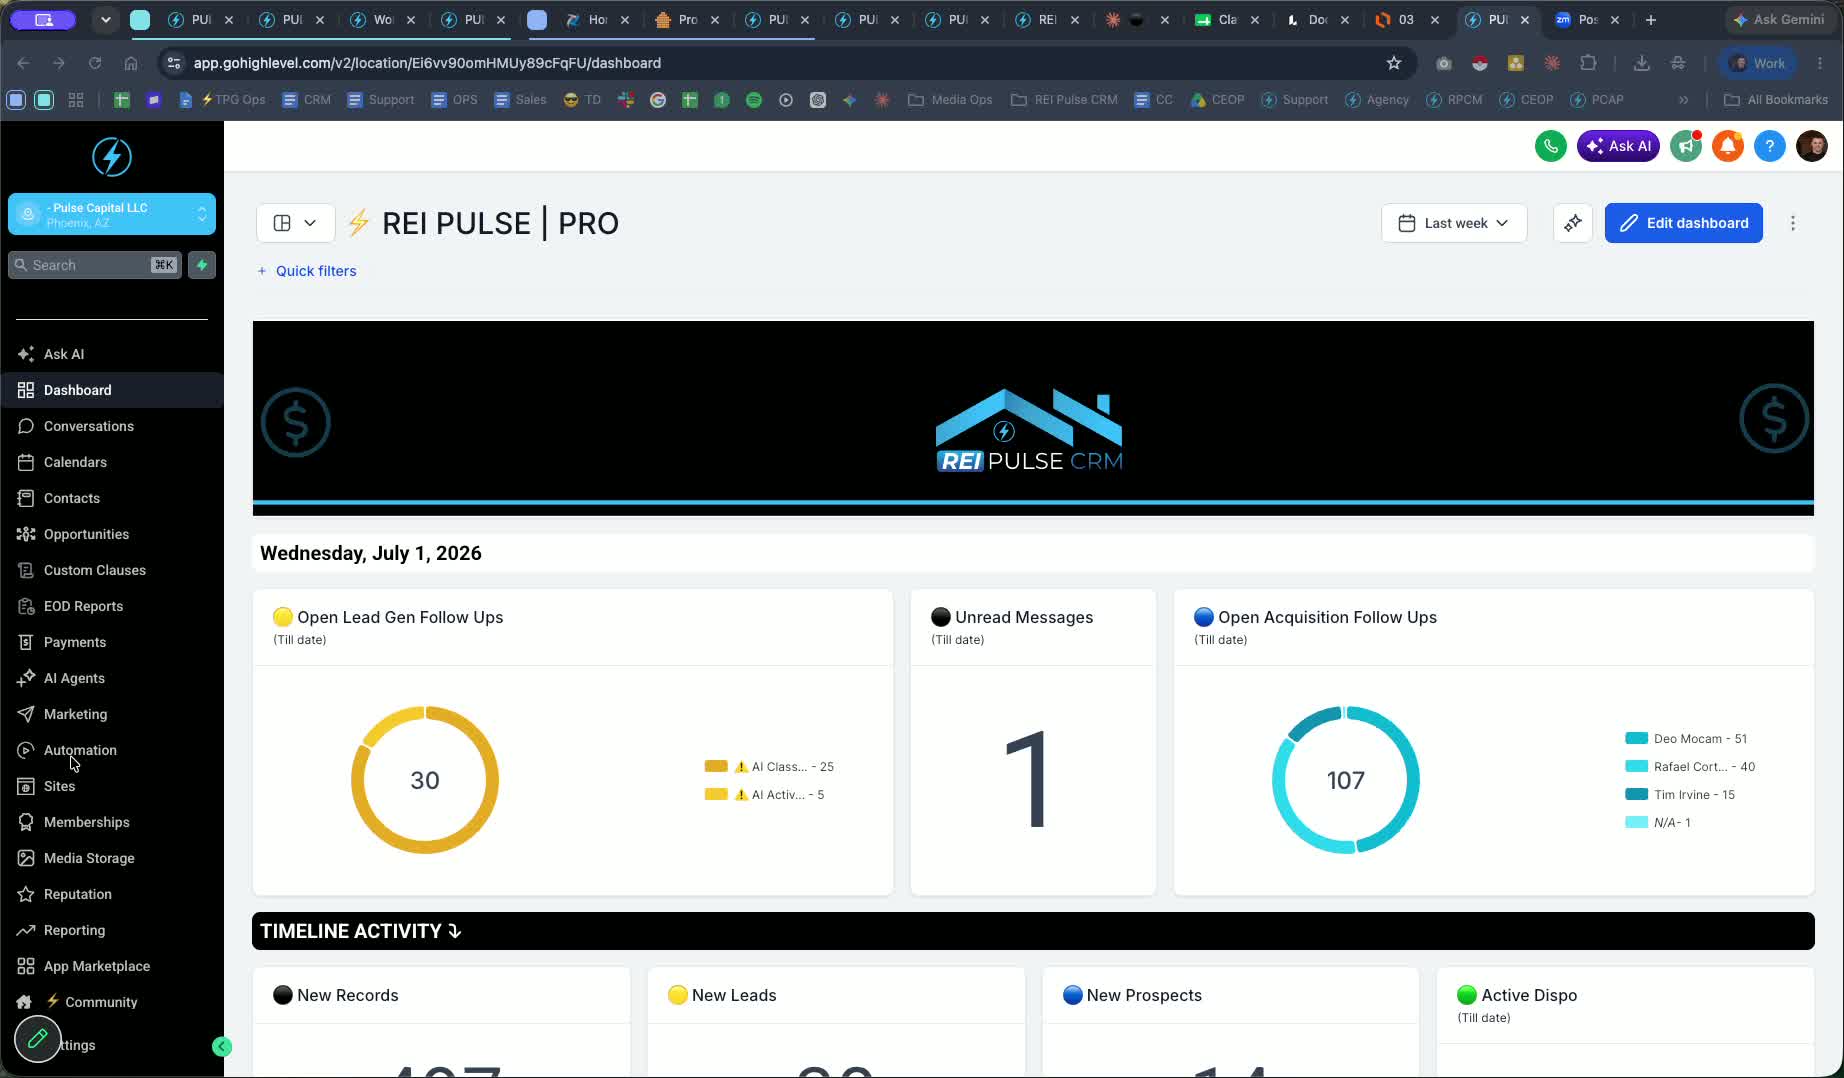Click the green lightning quick actions button
This screenshot has width=1844, height=1078.
point(202,265)
